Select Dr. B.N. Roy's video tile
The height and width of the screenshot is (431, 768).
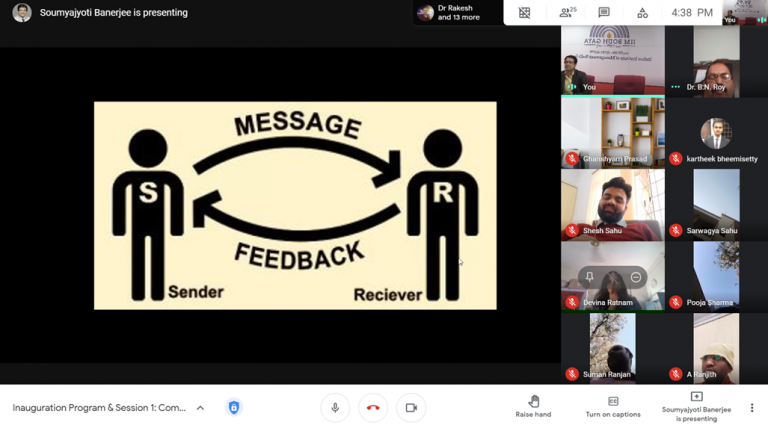click(716, 60)
